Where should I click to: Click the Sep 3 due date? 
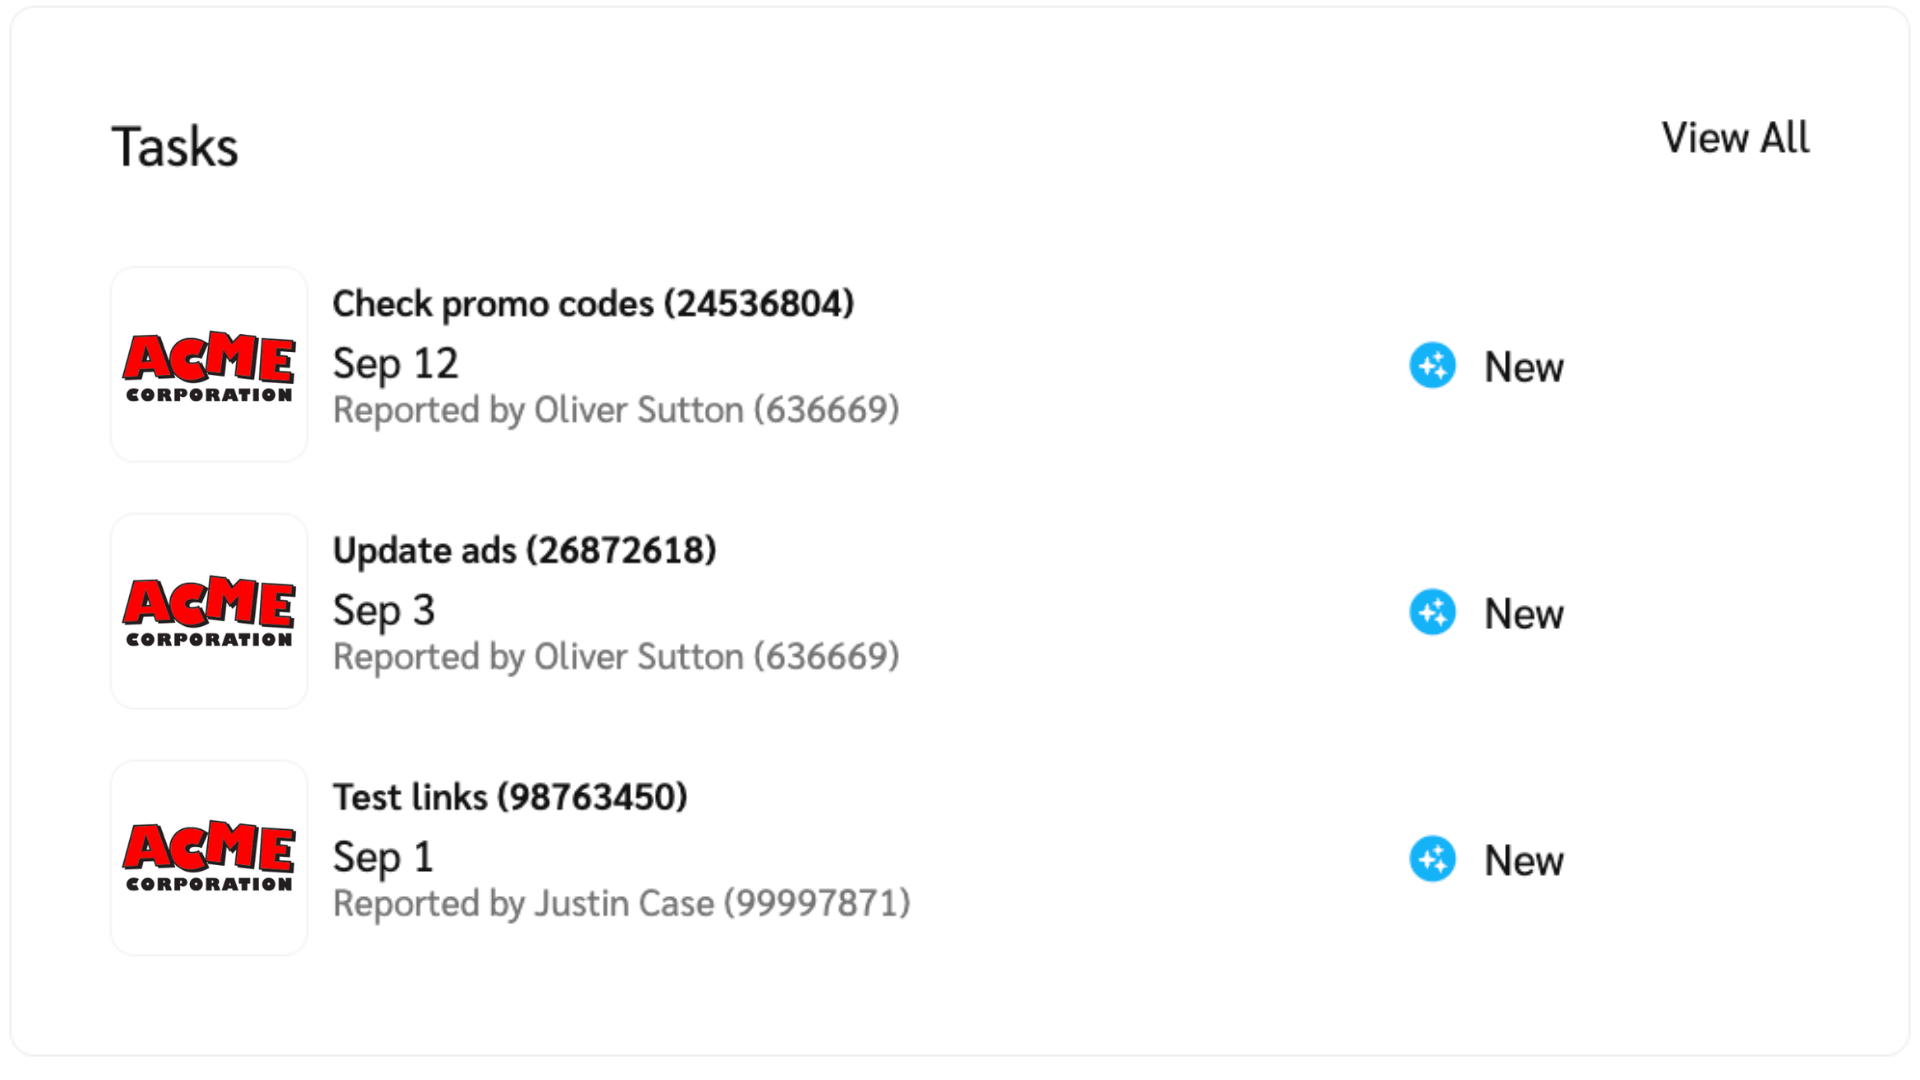(x=383, y=611)
